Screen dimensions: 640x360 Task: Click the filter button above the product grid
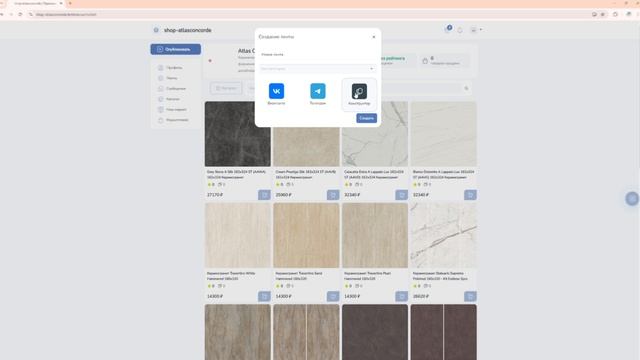(x=226, y=88)
